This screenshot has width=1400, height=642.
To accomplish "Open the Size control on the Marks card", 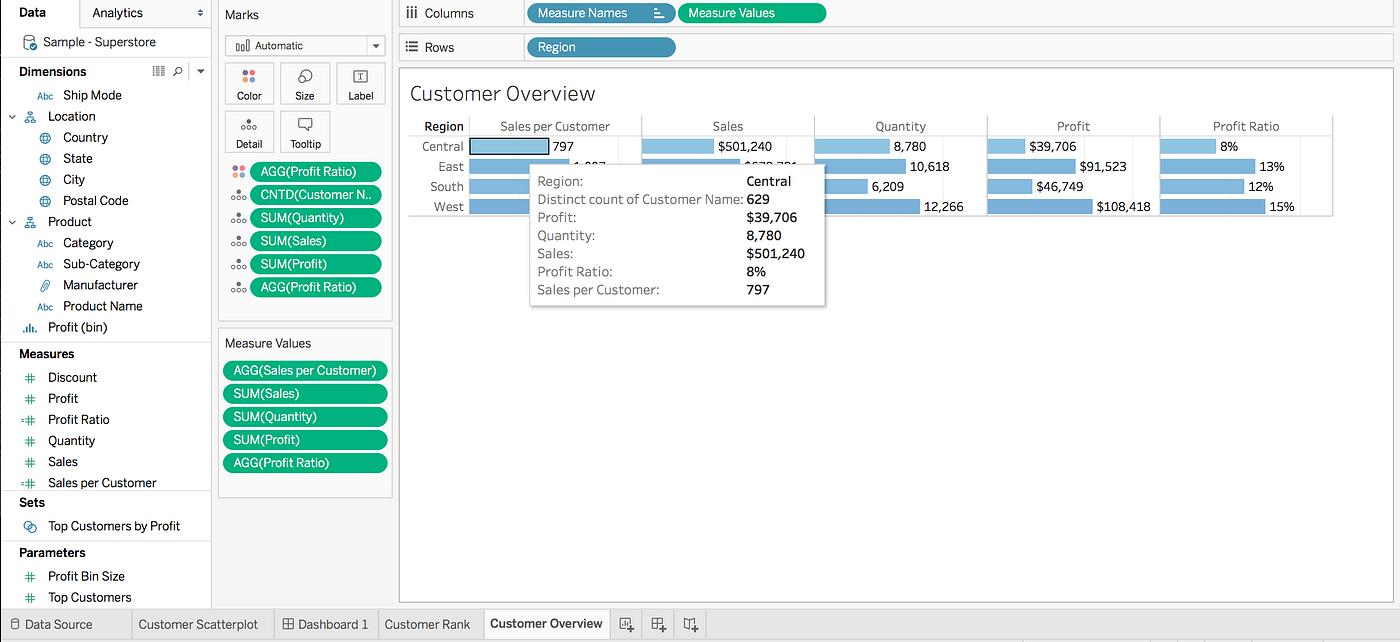I will (304, 83).
